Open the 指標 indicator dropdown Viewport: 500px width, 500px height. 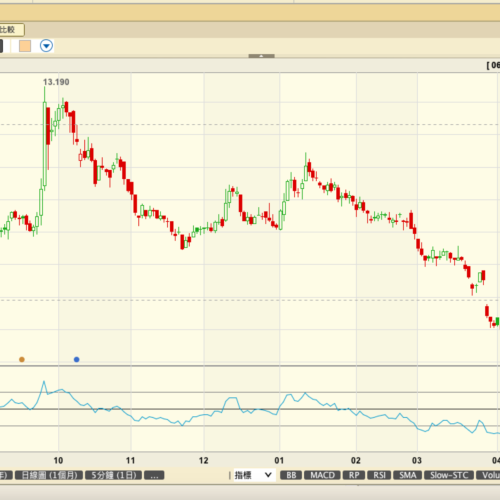[x=254, y=475]
